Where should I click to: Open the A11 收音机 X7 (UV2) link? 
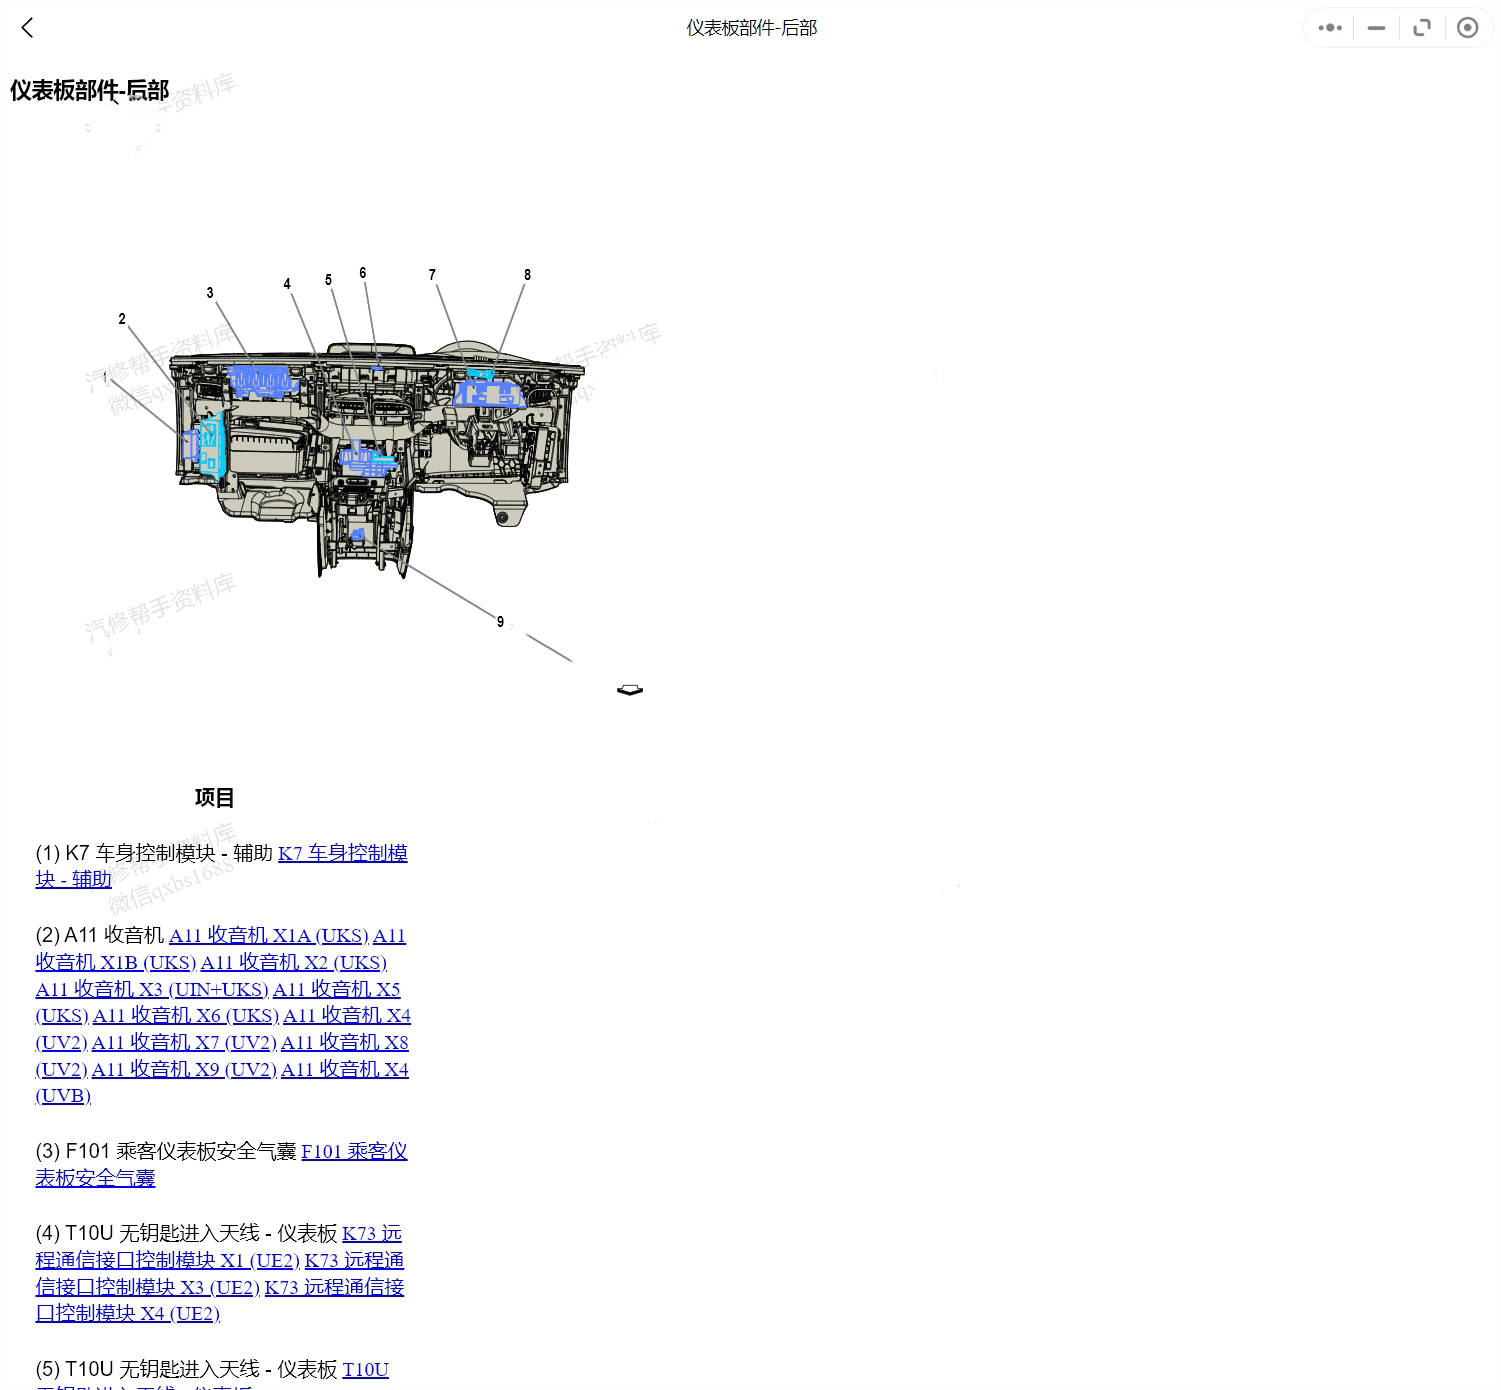click(x=184, y=1043)
